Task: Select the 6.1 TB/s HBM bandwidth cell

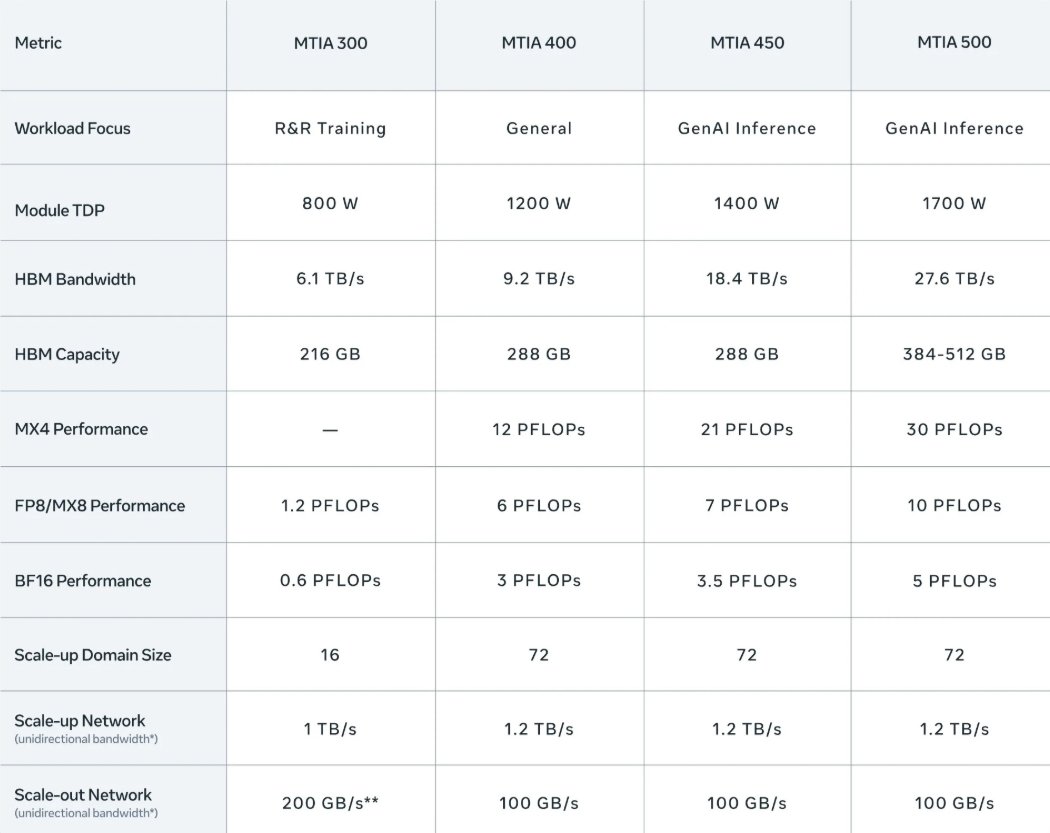Action: 330,279
